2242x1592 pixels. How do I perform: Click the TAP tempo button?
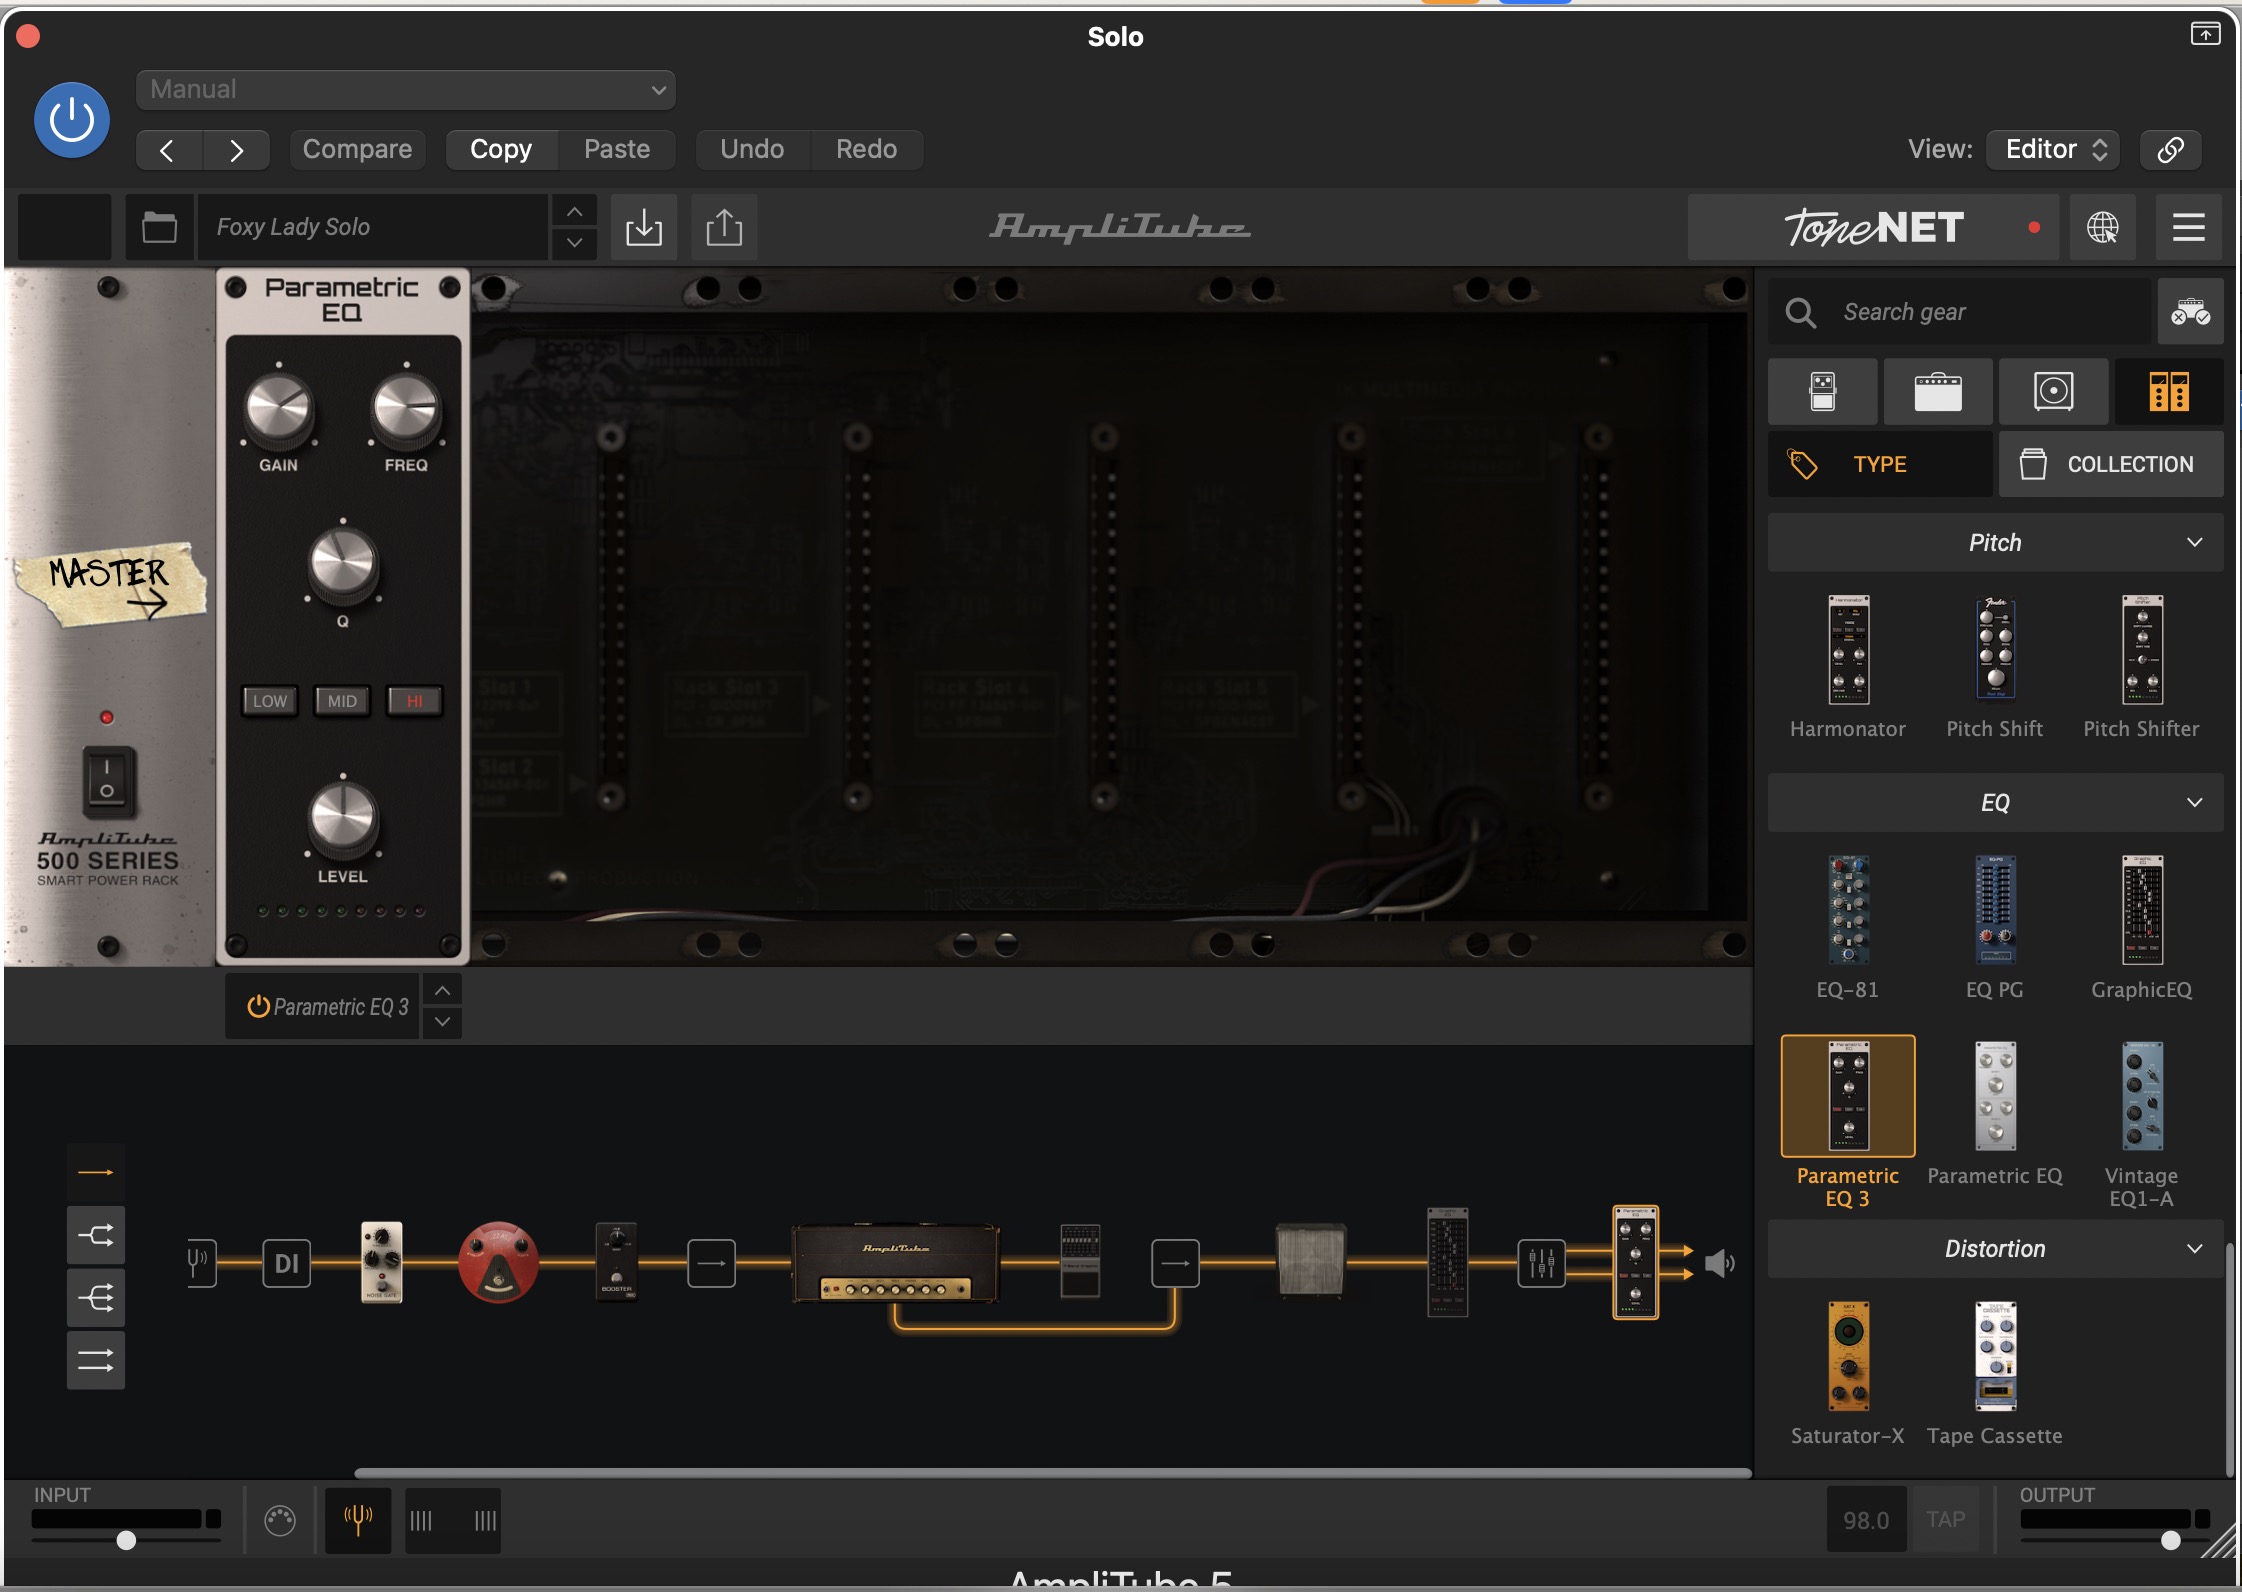point(1945,1520)
